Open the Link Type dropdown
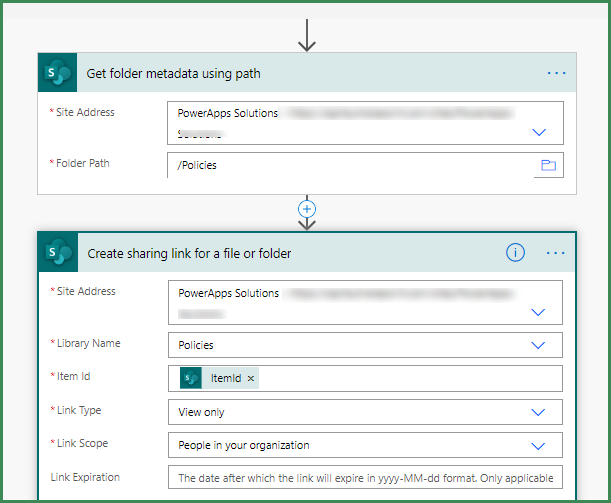Image resolution: width=611 pixels, height=503 pixels. click(538, 412)
